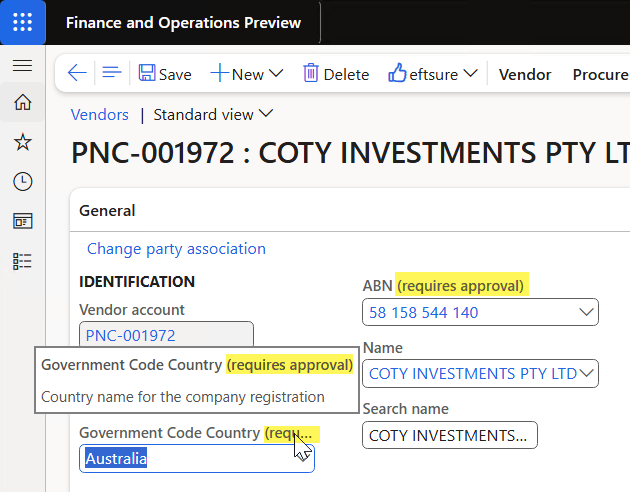Image resolution: width=630 pixels, height=492 pixels.
Task: Show the list view lines icon
Action: click(x=112, y=73)
